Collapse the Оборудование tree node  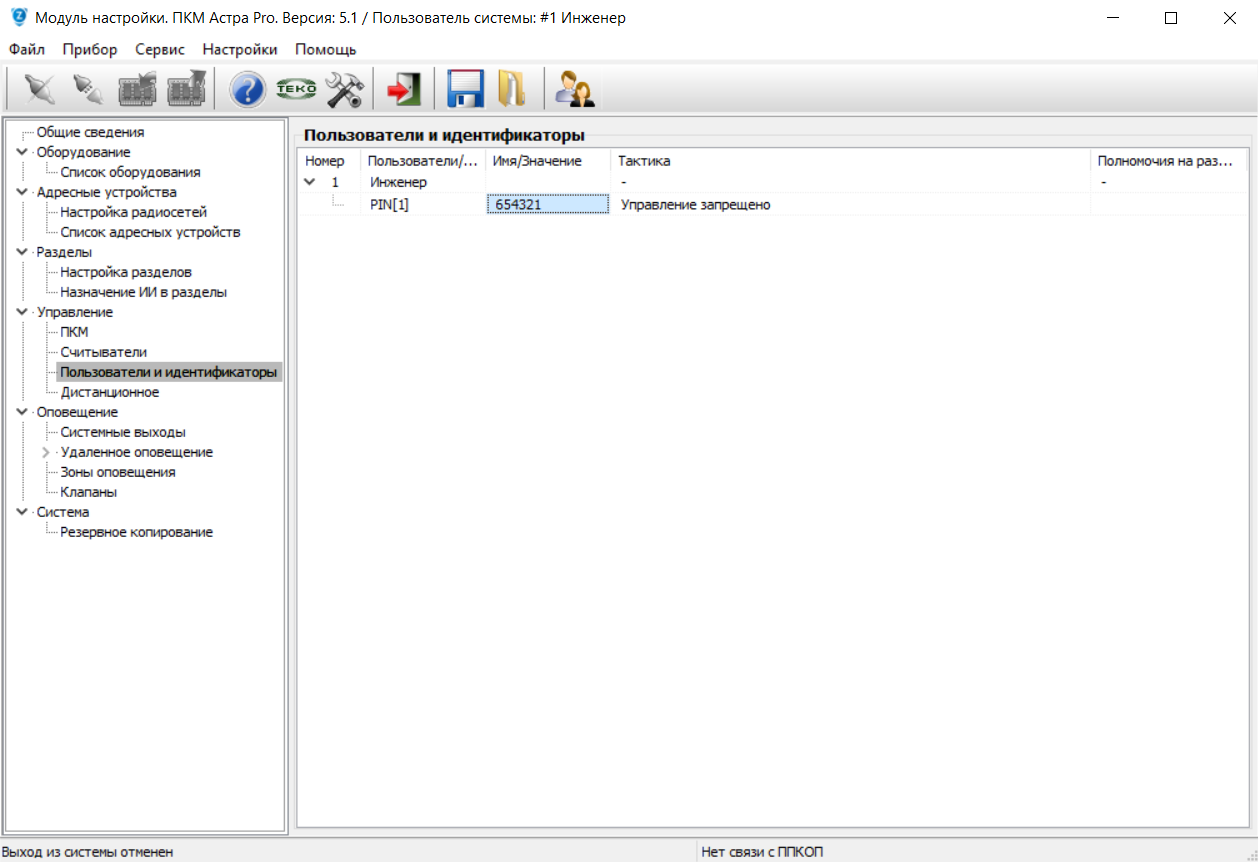tap(23, 152)
